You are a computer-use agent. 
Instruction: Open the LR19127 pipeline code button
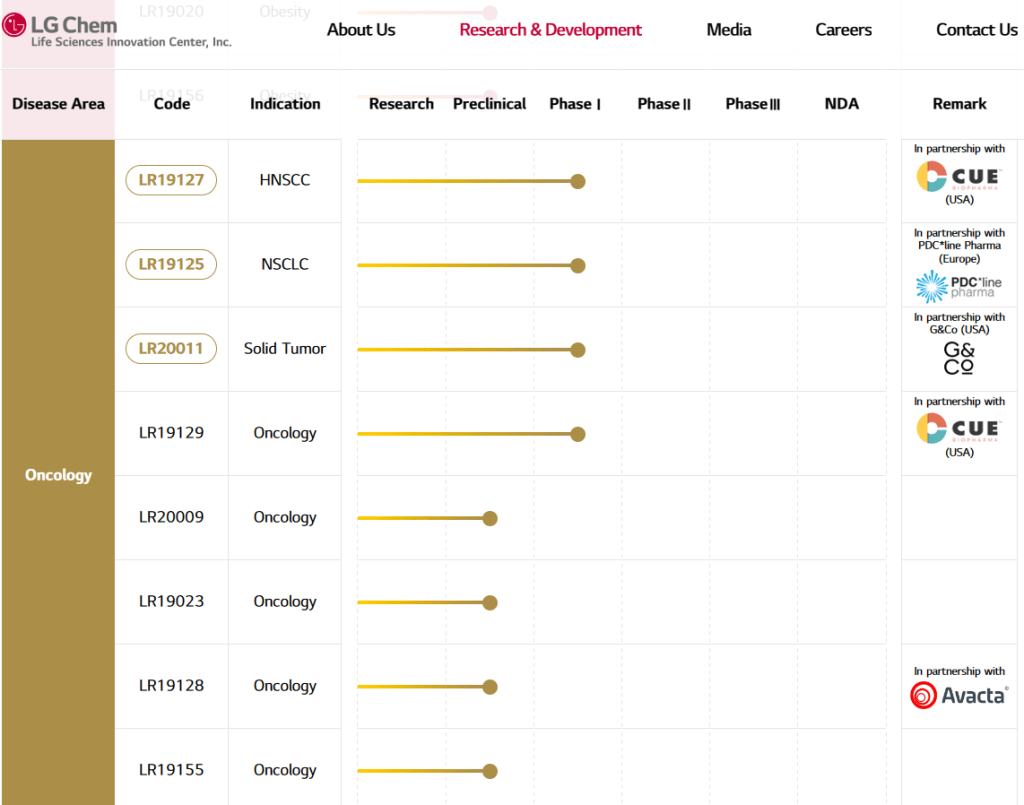(x=171, y=181)
